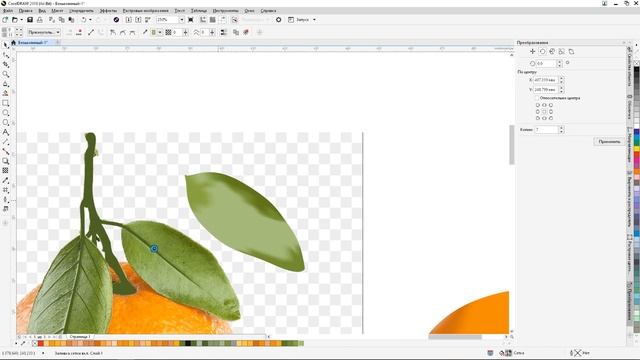Select the bottom-right anchor point radio
640x360 pixels.
pos(551,118)
